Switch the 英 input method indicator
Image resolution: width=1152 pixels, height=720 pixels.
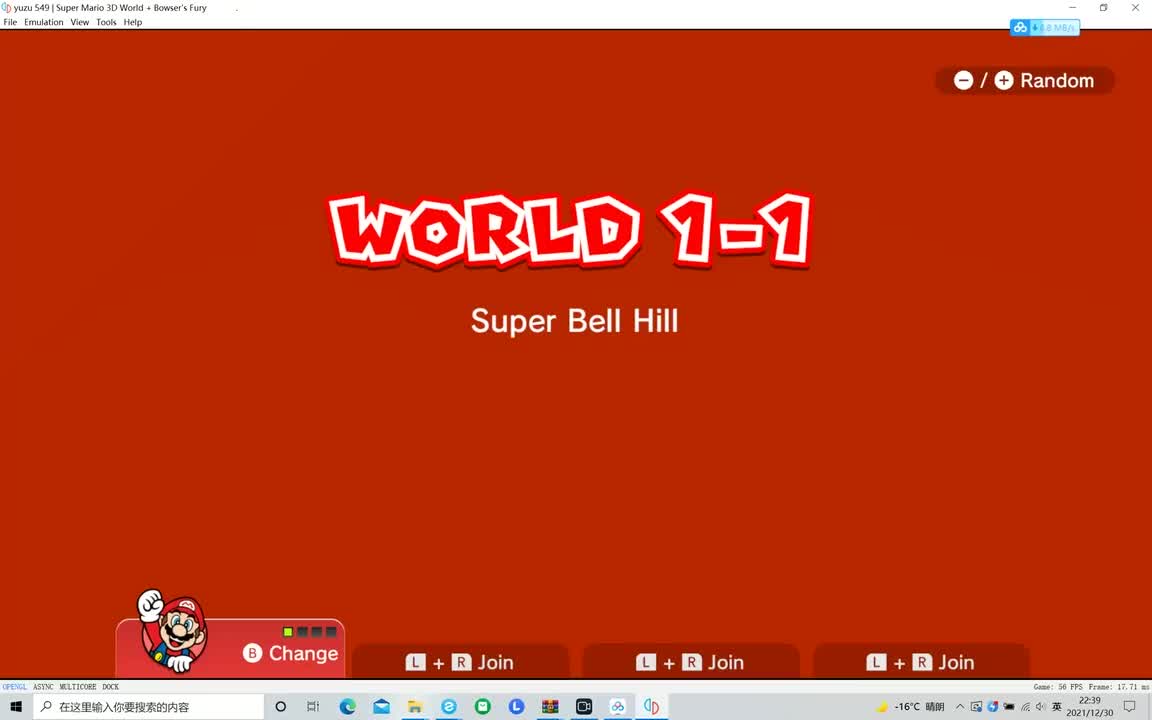click(x=1056, y=706)
